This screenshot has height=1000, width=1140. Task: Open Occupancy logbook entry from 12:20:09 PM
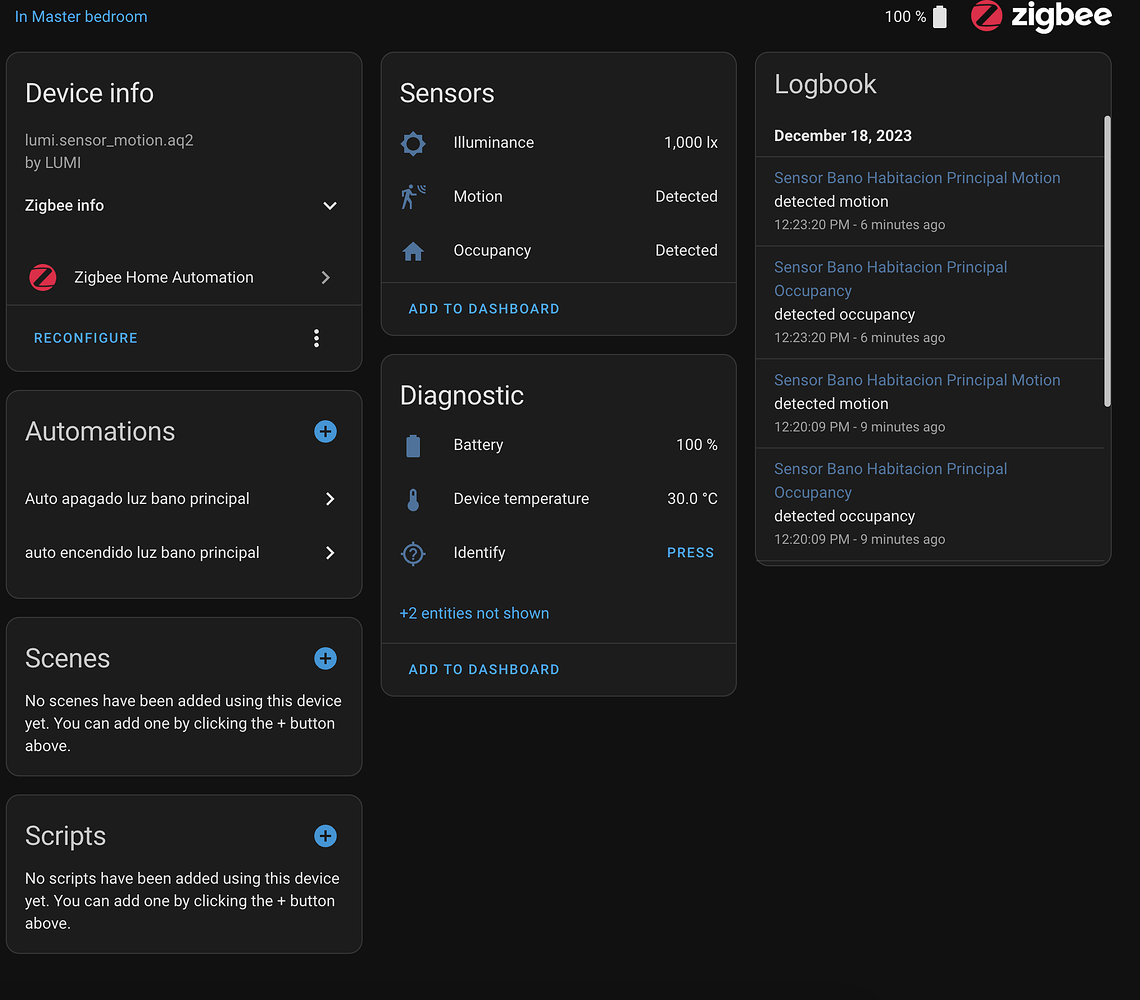tap(891, 481)
